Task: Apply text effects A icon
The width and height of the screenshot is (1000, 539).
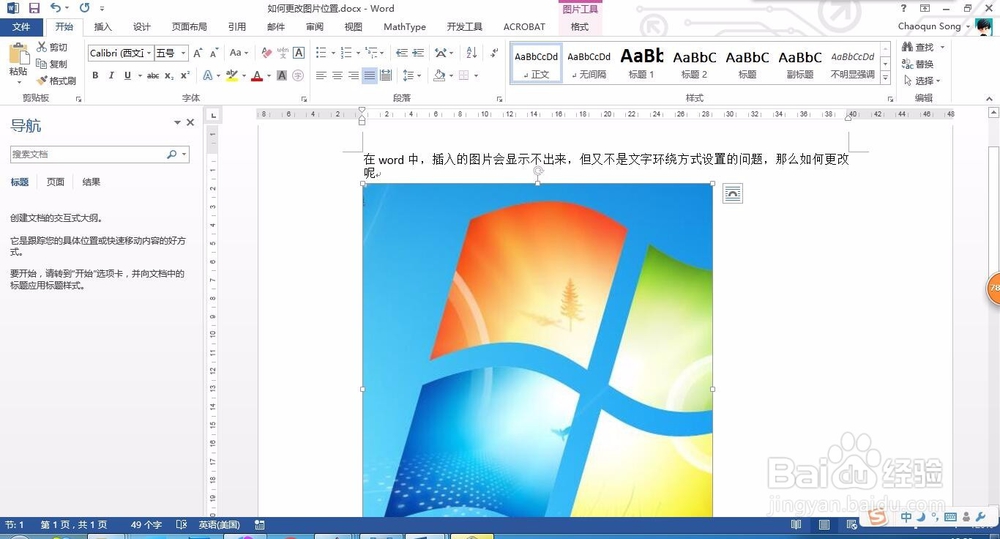Action: pos(208,75)
